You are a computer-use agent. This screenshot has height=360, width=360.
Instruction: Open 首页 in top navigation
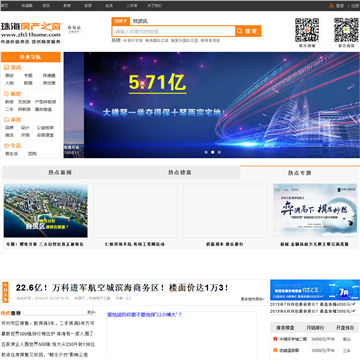(4, 6)
